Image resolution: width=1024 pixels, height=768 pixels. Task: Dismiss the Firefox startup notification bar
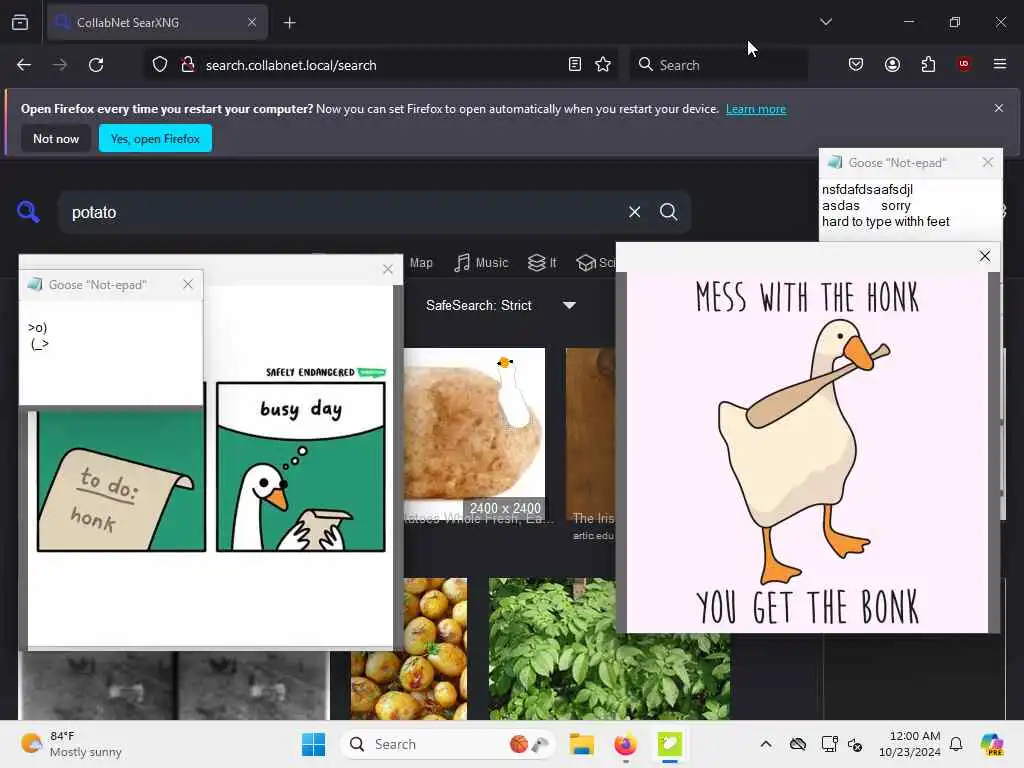pyautogui.click(x=999, y=108)
